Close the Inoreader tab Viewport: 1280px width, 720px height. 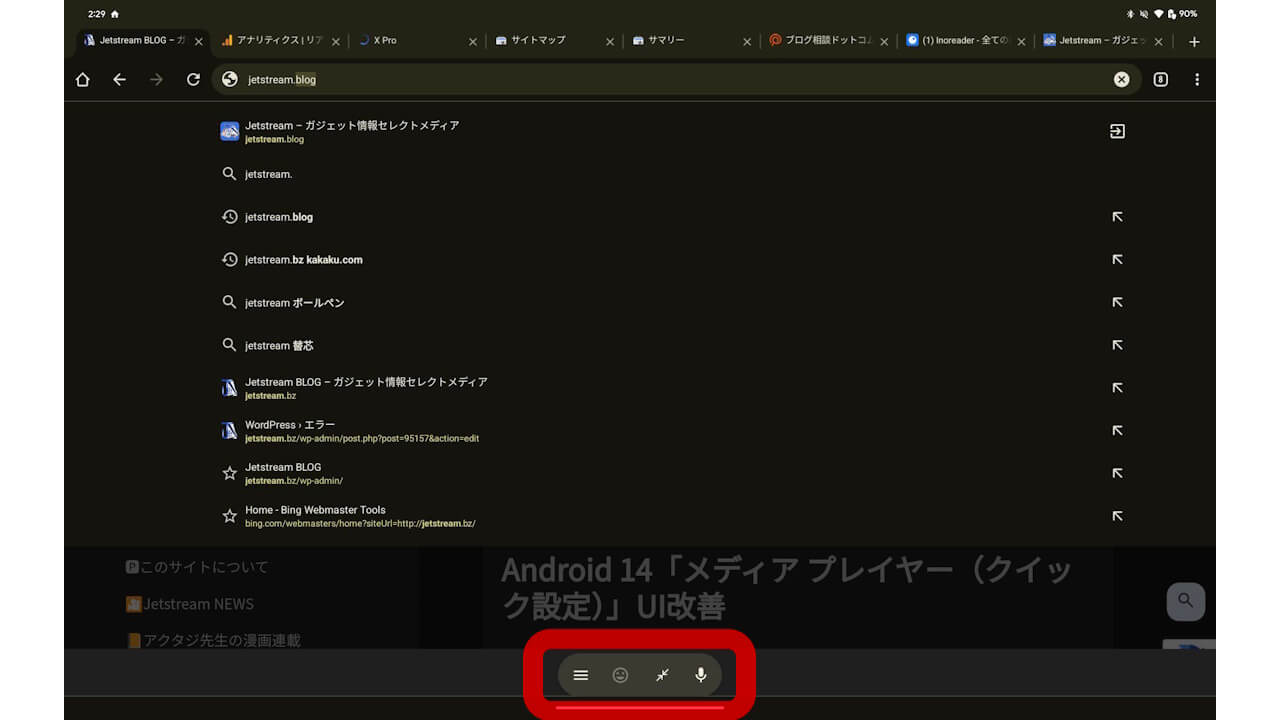(1021, 42)
